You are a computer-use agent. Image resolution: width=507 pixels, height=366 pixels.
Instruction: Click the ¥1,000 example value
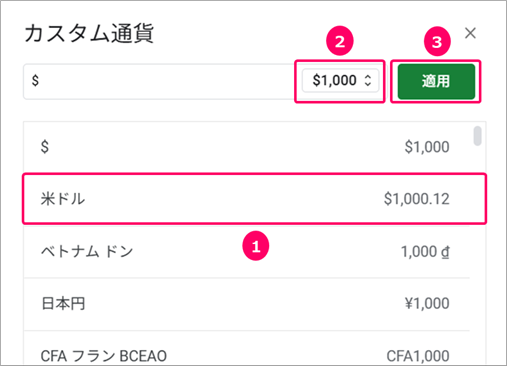coord(427,304)
